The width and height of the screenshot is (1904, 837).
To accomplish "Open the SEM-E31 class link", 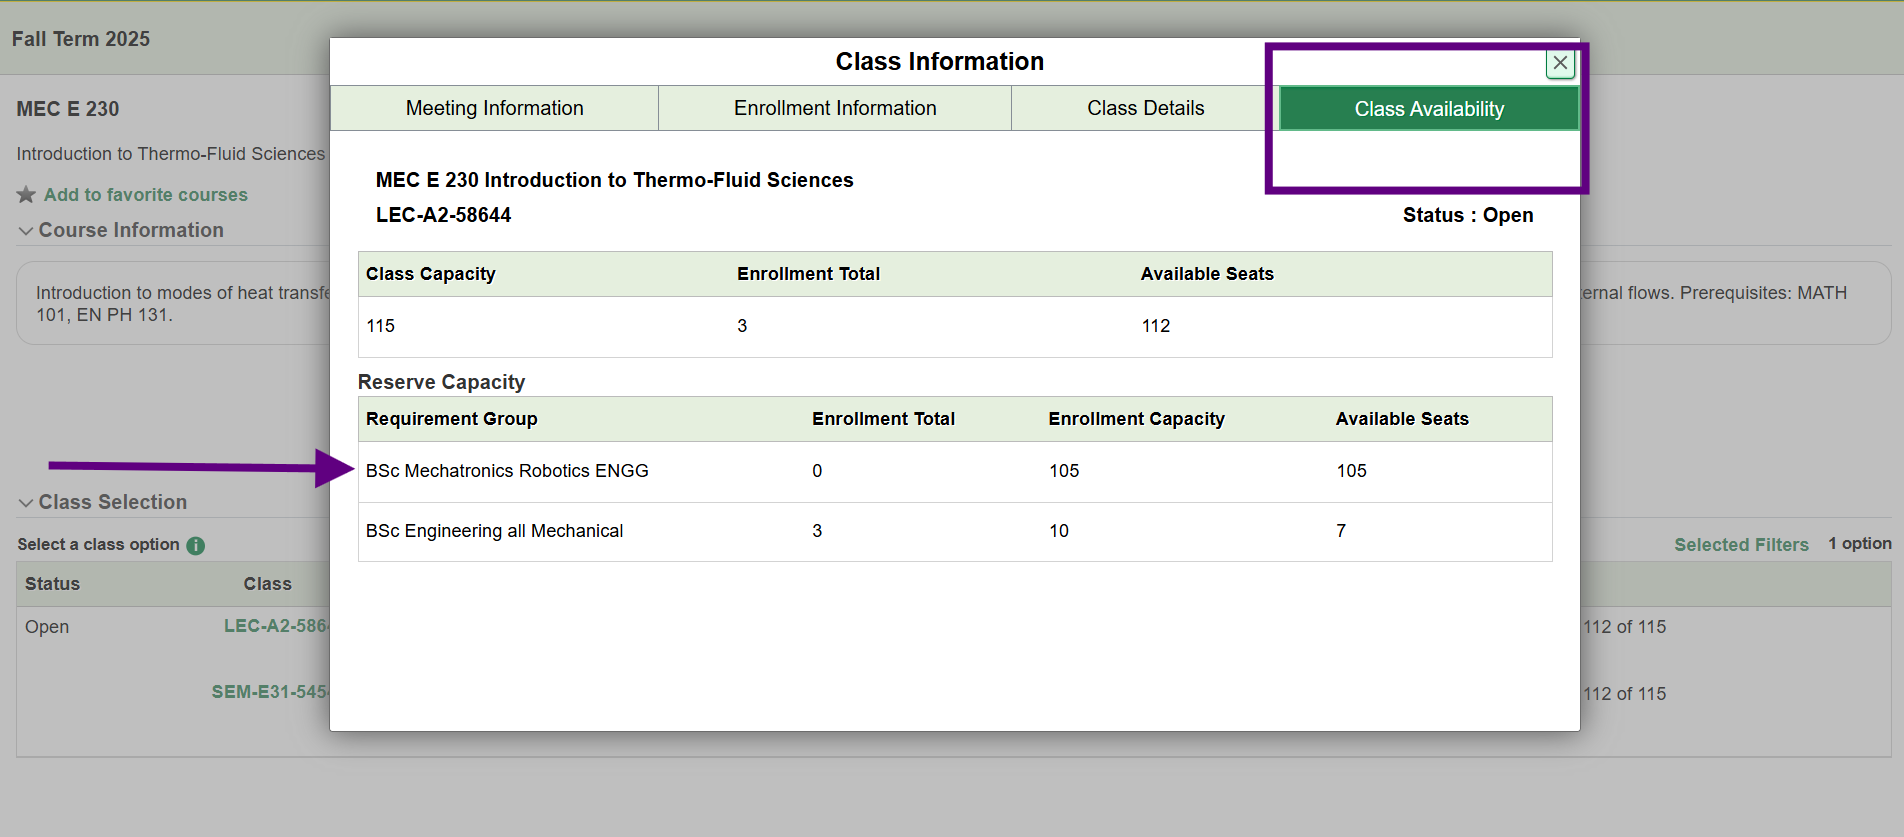I will coord(269,692).
